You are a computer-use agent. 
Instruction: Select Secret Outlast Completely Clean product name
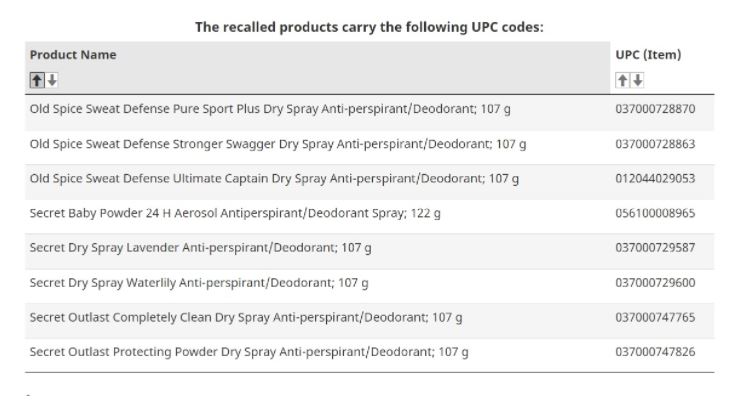pos(245,317)
